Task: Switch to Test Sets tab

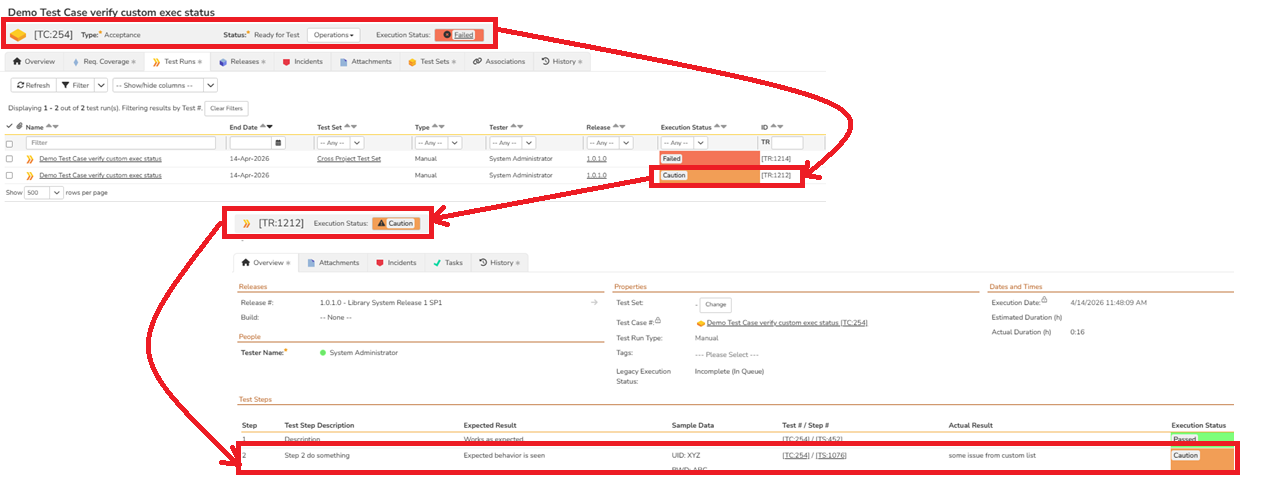Action: (x=432, y=62)
